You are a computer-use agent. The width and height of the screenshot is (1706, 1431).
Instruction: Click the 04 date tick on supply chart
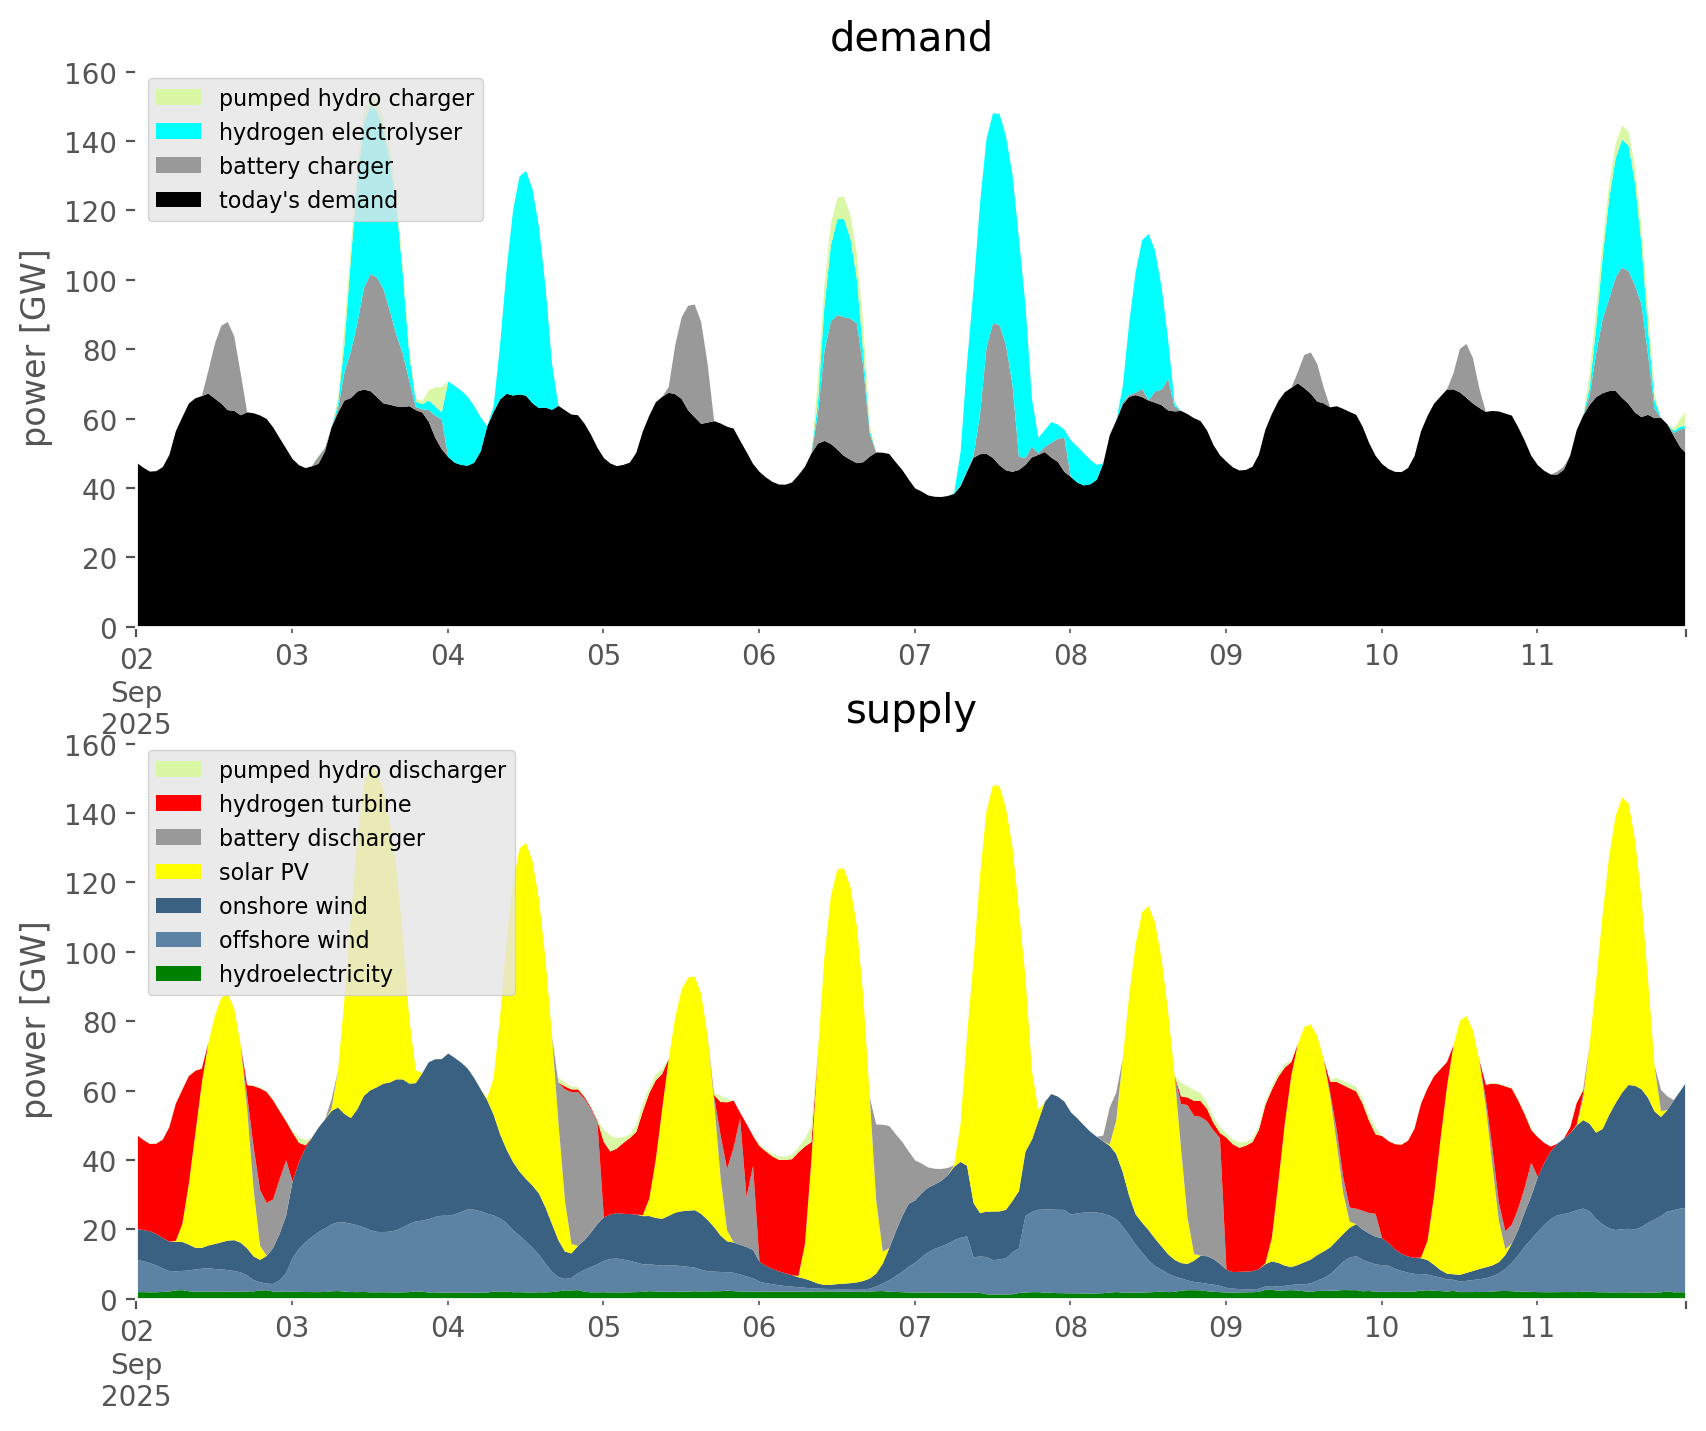click(447, 1328)
